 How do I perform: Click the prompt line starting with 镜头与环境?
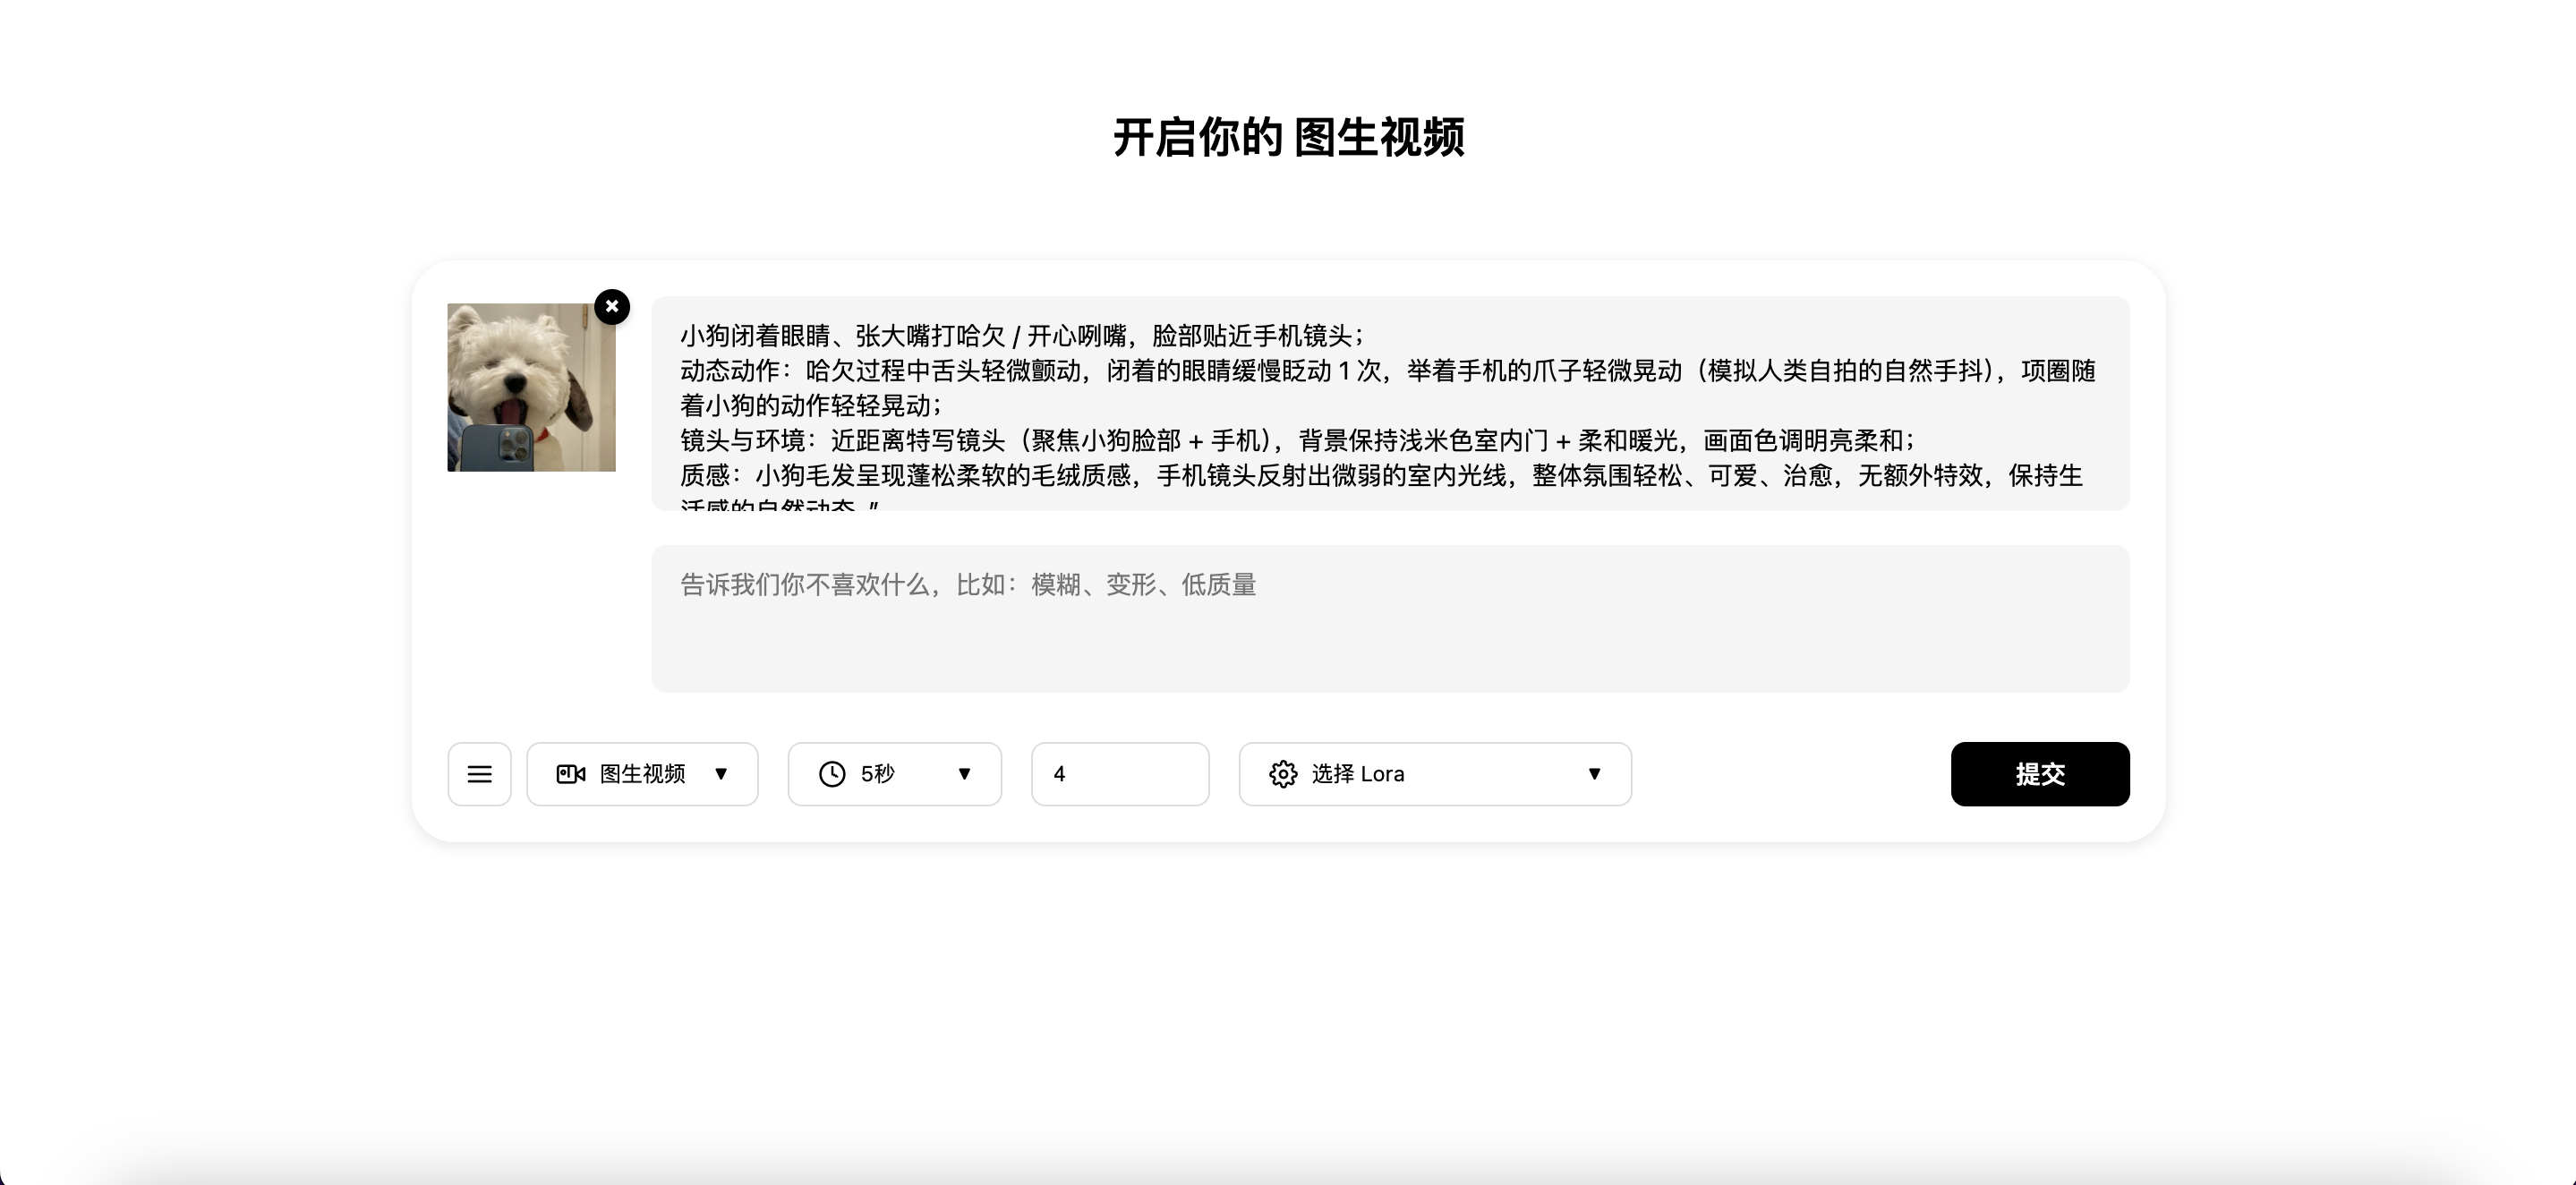[1296, 441]
